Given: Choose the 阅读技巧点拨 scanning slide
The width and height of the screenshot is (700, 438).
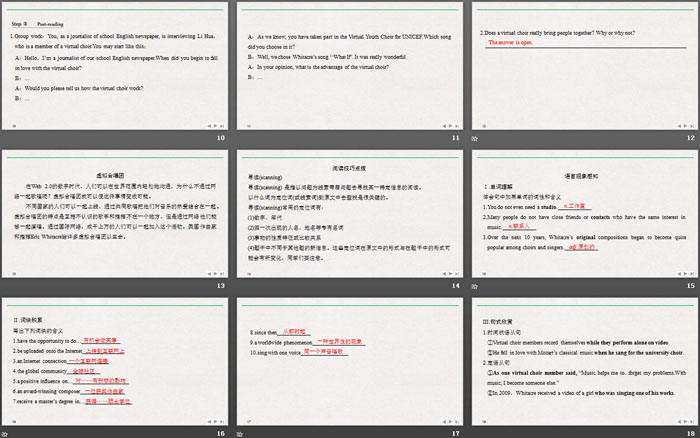Looking at the screenshot, I should [x=350, y=212].
